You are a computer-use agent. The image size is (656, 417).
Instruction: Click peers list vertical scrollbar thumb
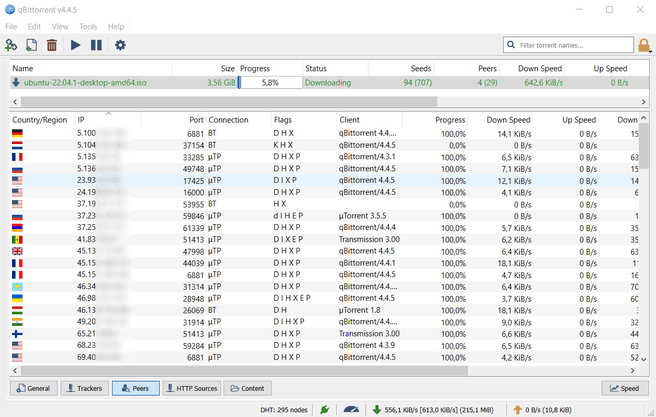(643, 144)
